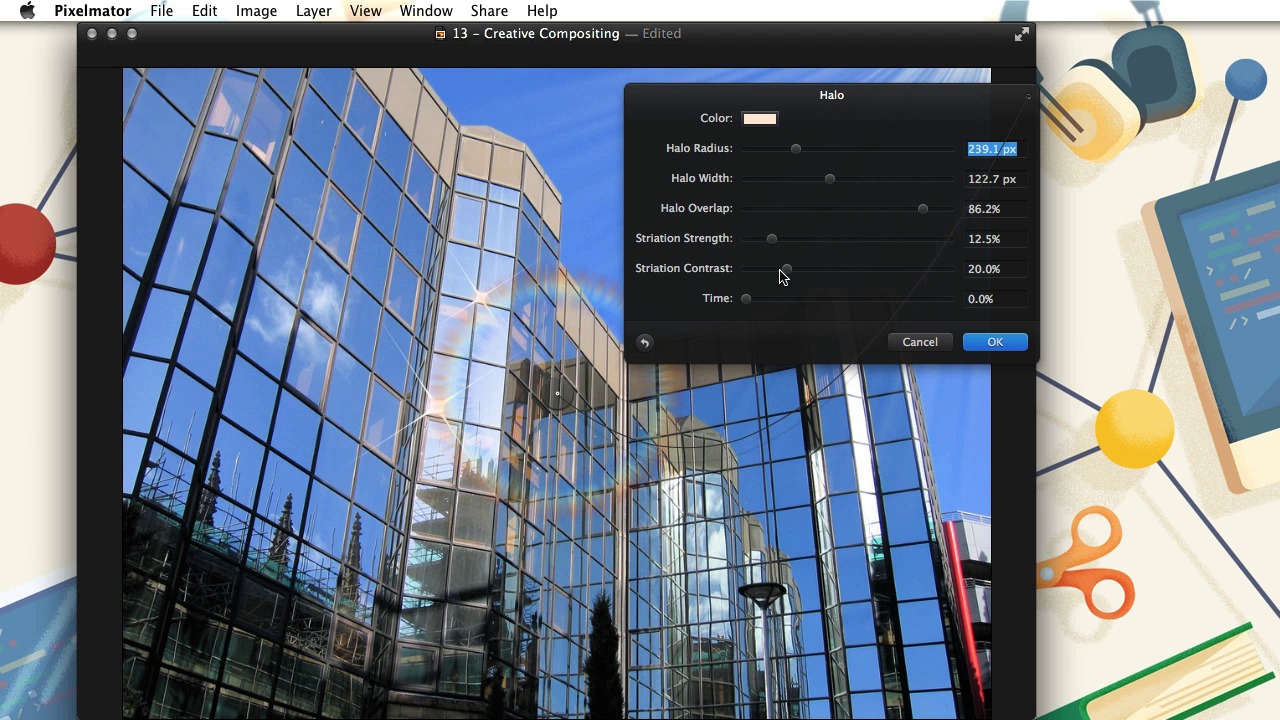Viewport: 1280px width, 720px height.
Task: Open the Help menu
Action: click(x=542, y=11)
